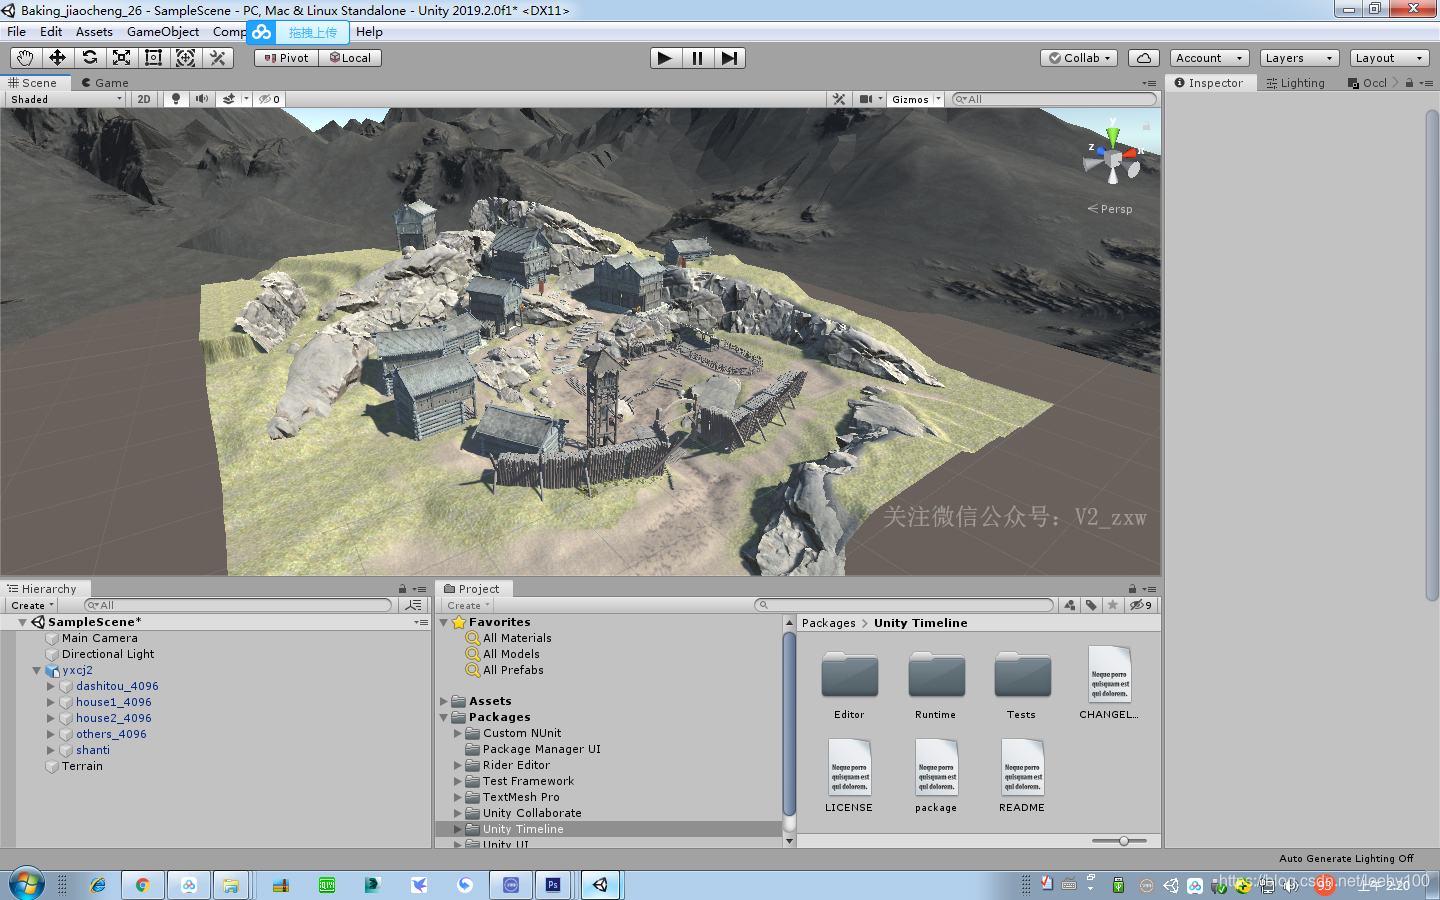Open Collab dropdown
Screen dimensions: 1440x900
[1079, 58]
